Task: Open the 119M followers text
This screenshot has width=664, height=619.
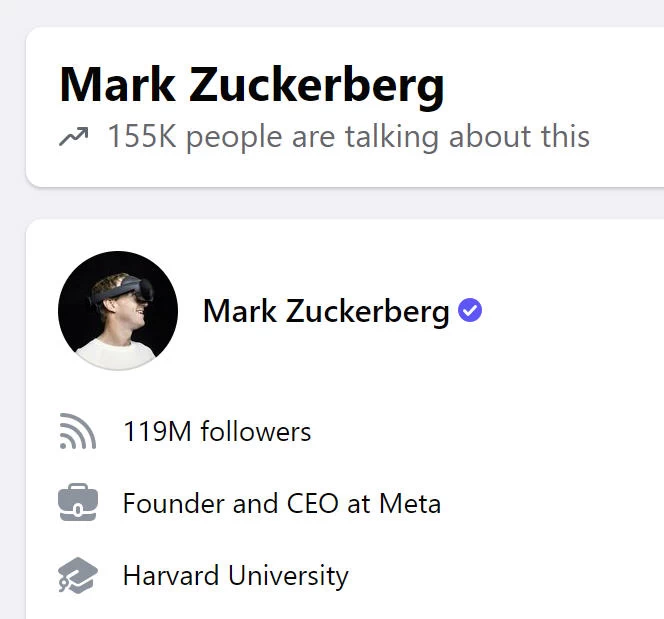Action: pyautogui.click(x=217, y=432)
